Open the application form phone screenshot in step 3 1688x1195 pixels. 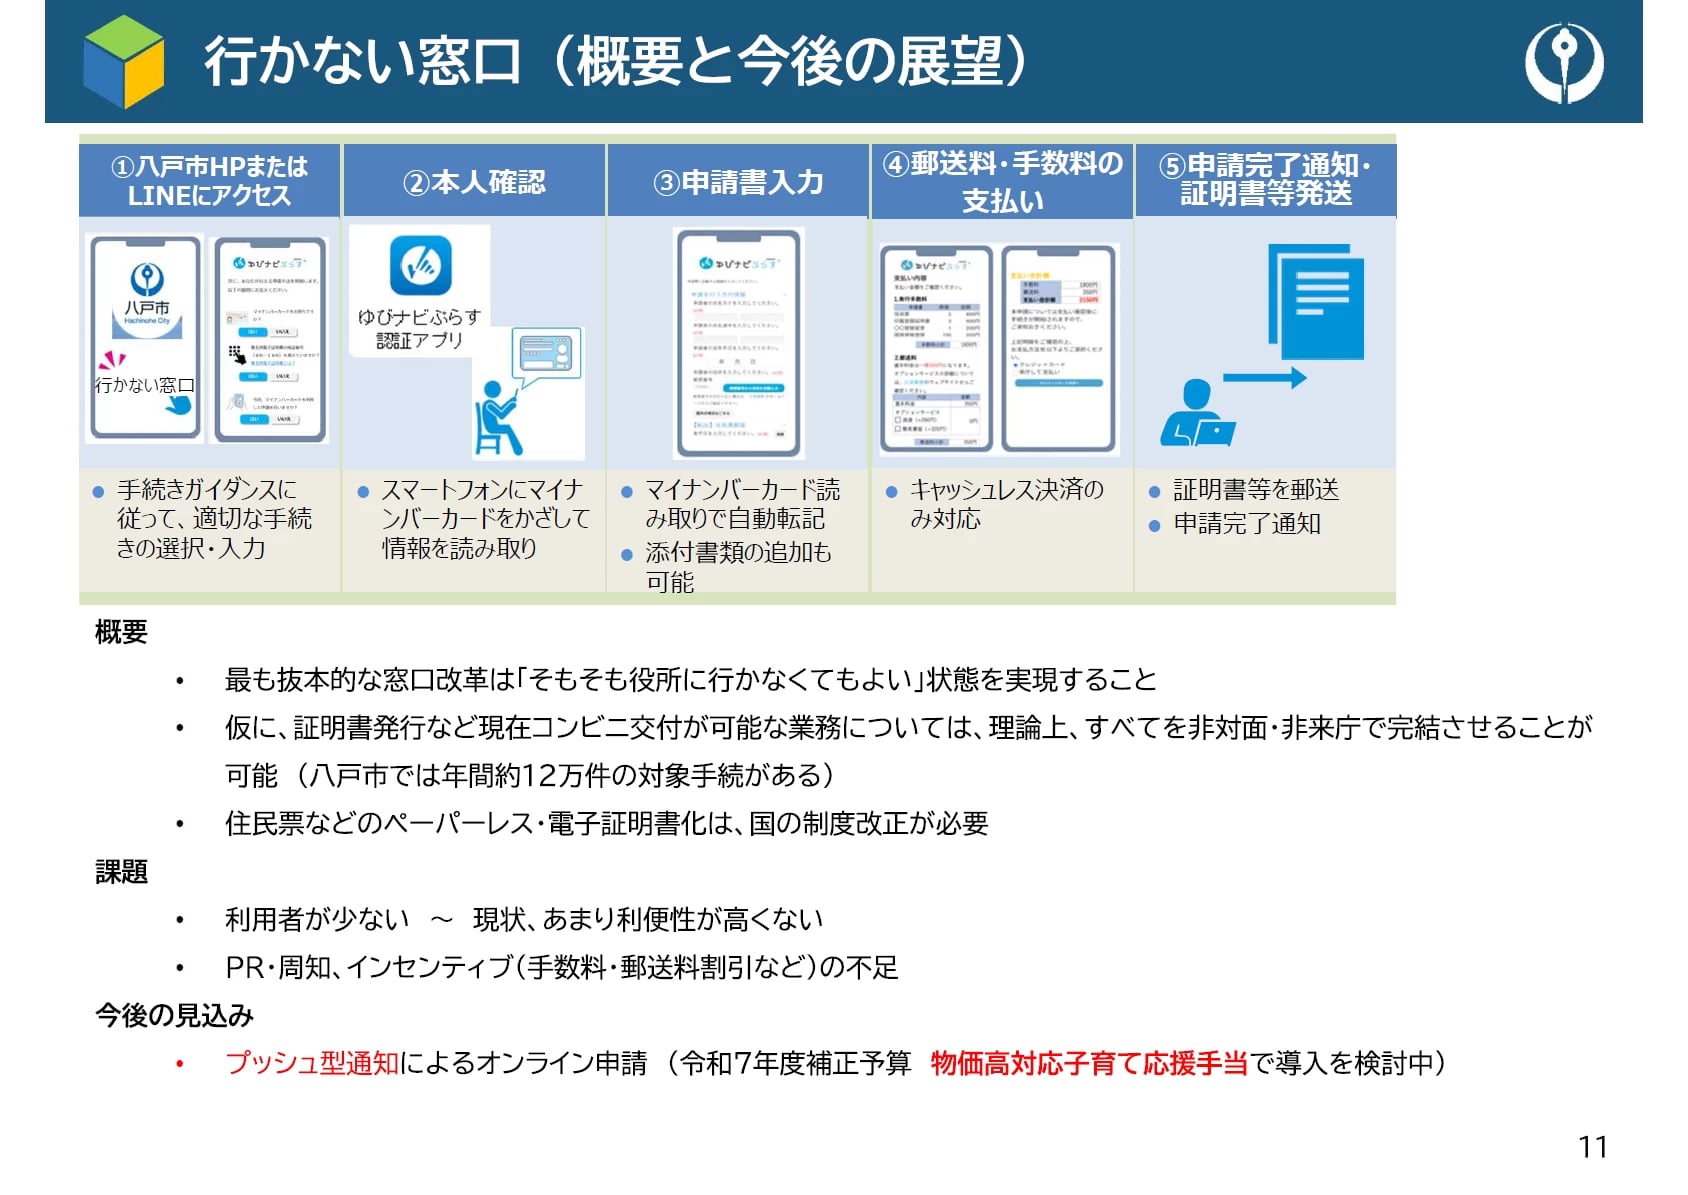click(739, 343)
